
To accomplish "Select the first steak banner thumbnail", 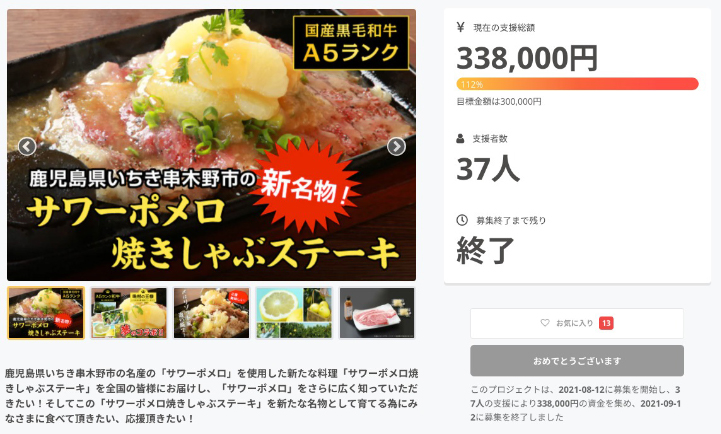I will tap(46, 313).
